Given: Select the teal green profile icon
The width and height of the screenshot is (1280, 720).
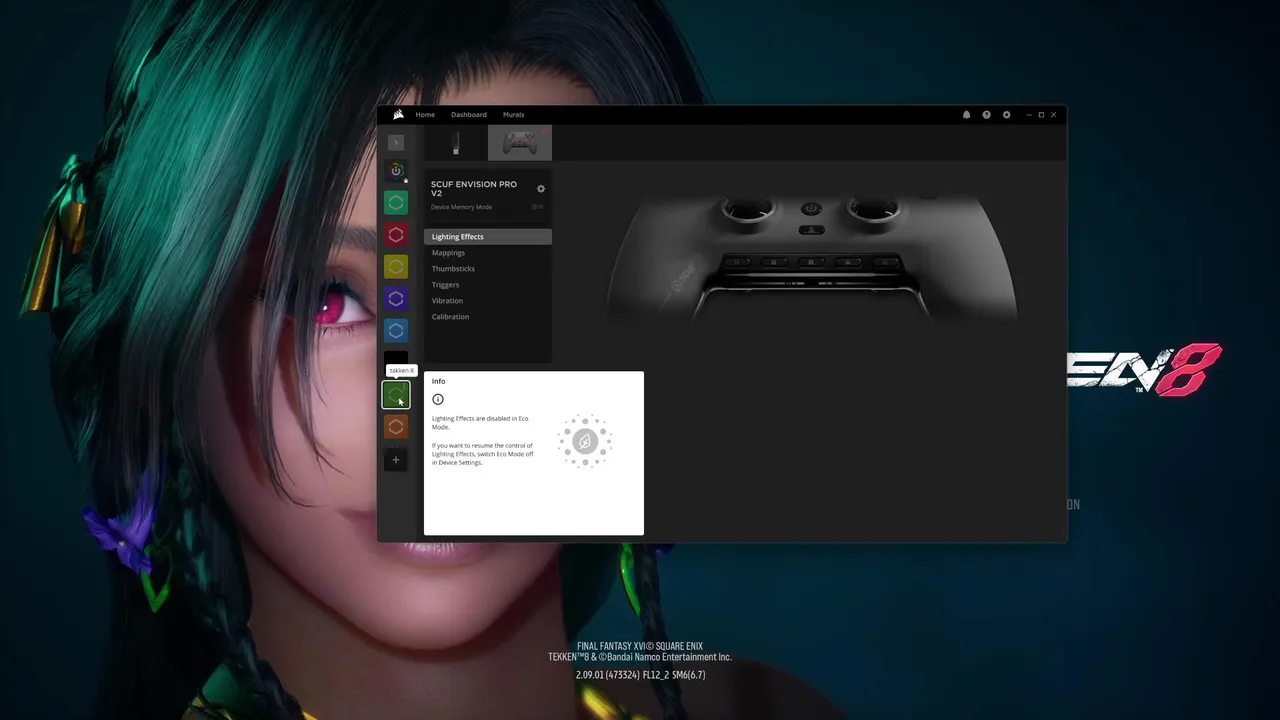Looking at the screenshot, I should [396, 203].
